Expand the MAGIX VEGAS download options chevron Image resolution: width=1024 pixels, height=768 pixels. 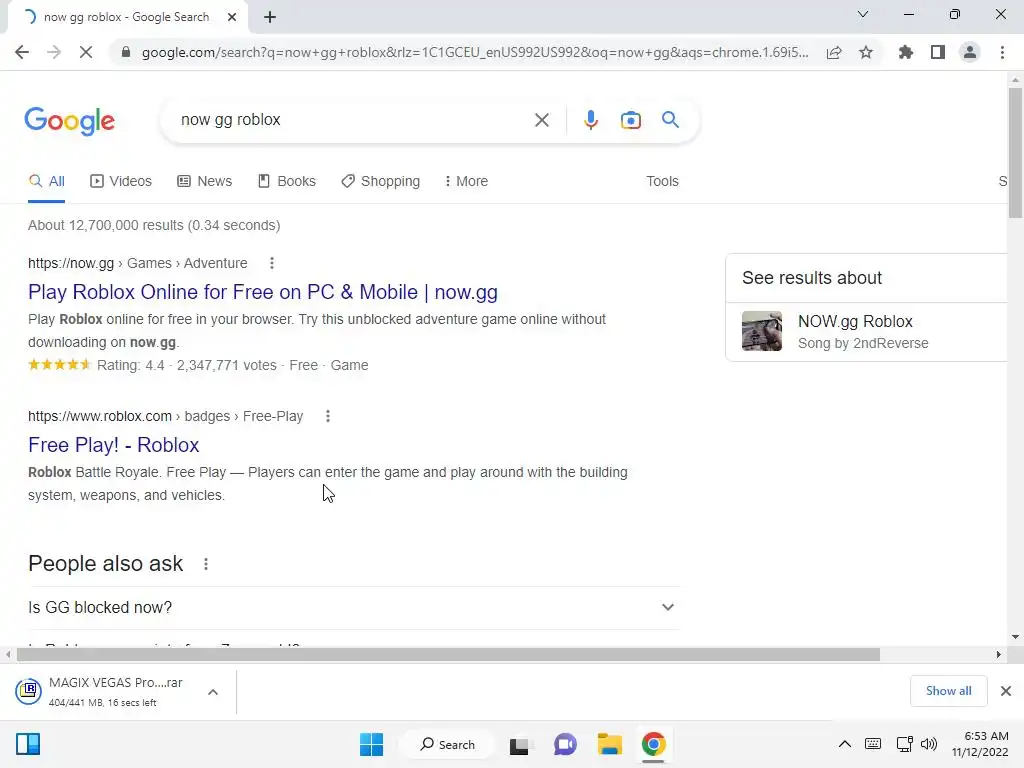pyautogui.click(x=213, y=692)
